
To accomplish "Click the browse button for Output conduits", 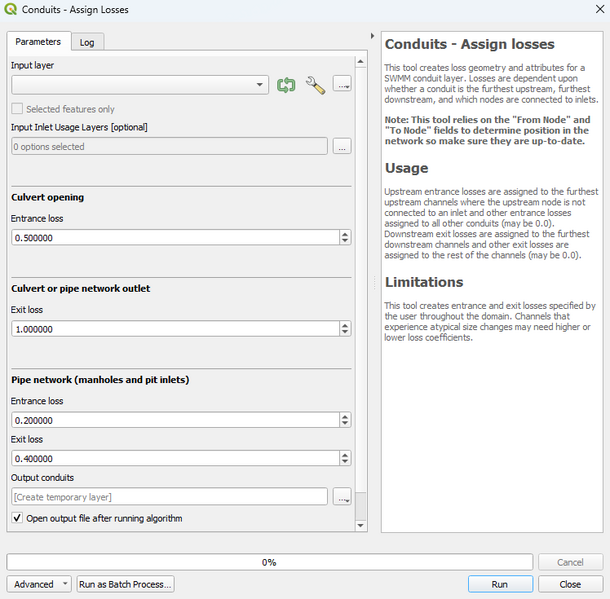I will pos(342,497).
